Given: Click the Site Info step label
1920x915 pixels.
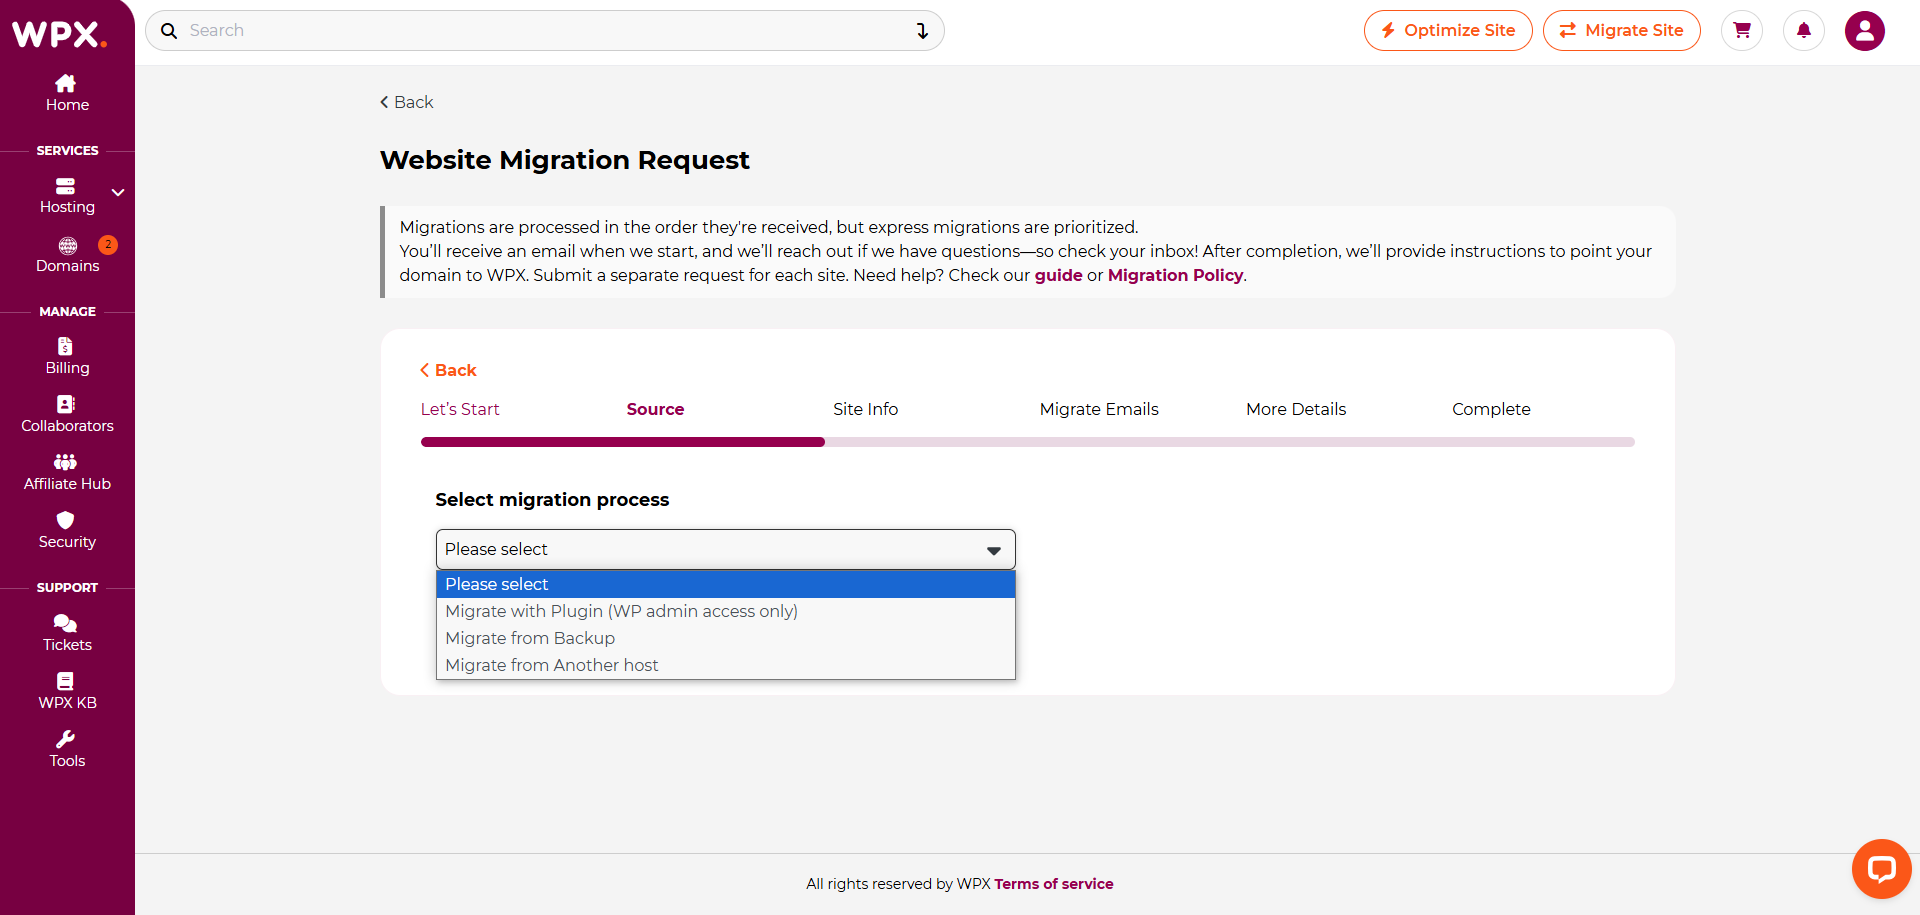Looking at the screenshot, I should [x=865, y=409].
